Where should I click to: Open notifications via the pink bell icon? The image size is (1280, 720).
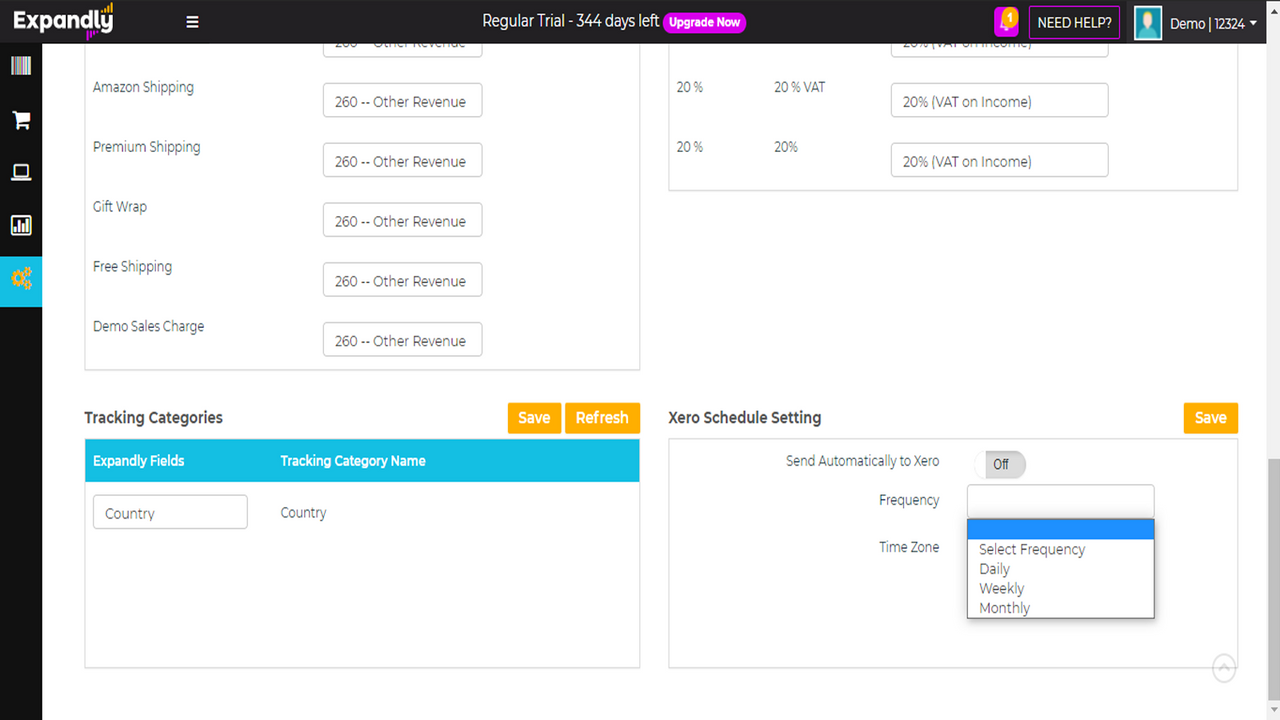pos(1005,21)
